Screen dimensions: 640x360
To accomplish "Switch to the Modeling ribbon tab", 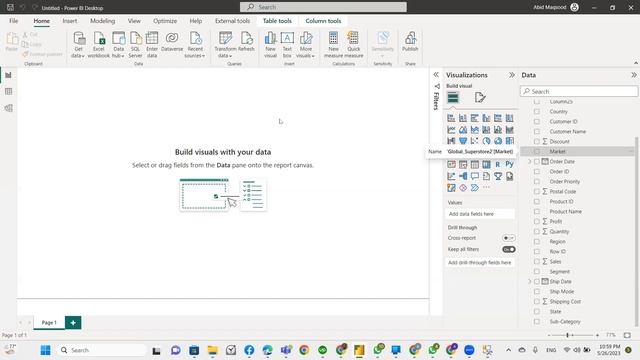I will coord(102,21).
